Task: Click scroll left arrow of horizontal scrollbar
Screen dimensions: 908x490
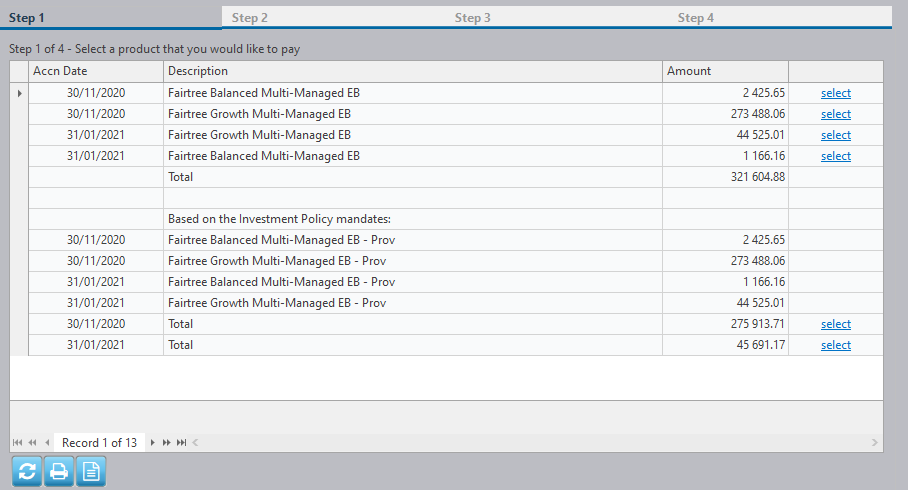Action: [x=196, y=443]
